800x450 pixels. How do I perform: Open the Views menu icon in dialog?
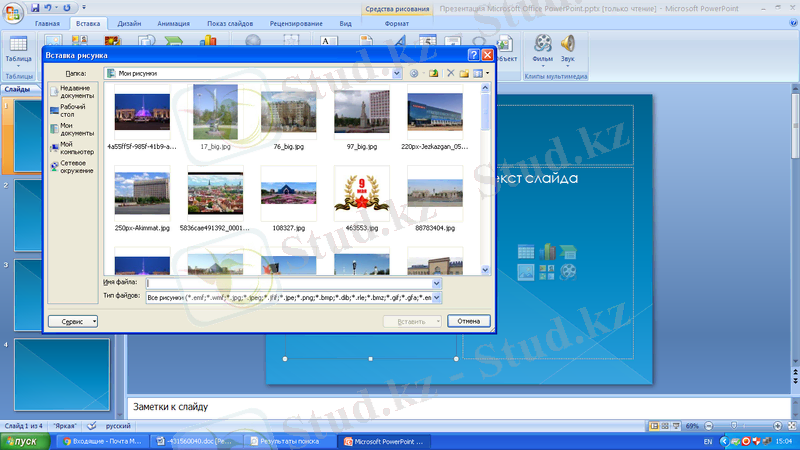(478, 73)
